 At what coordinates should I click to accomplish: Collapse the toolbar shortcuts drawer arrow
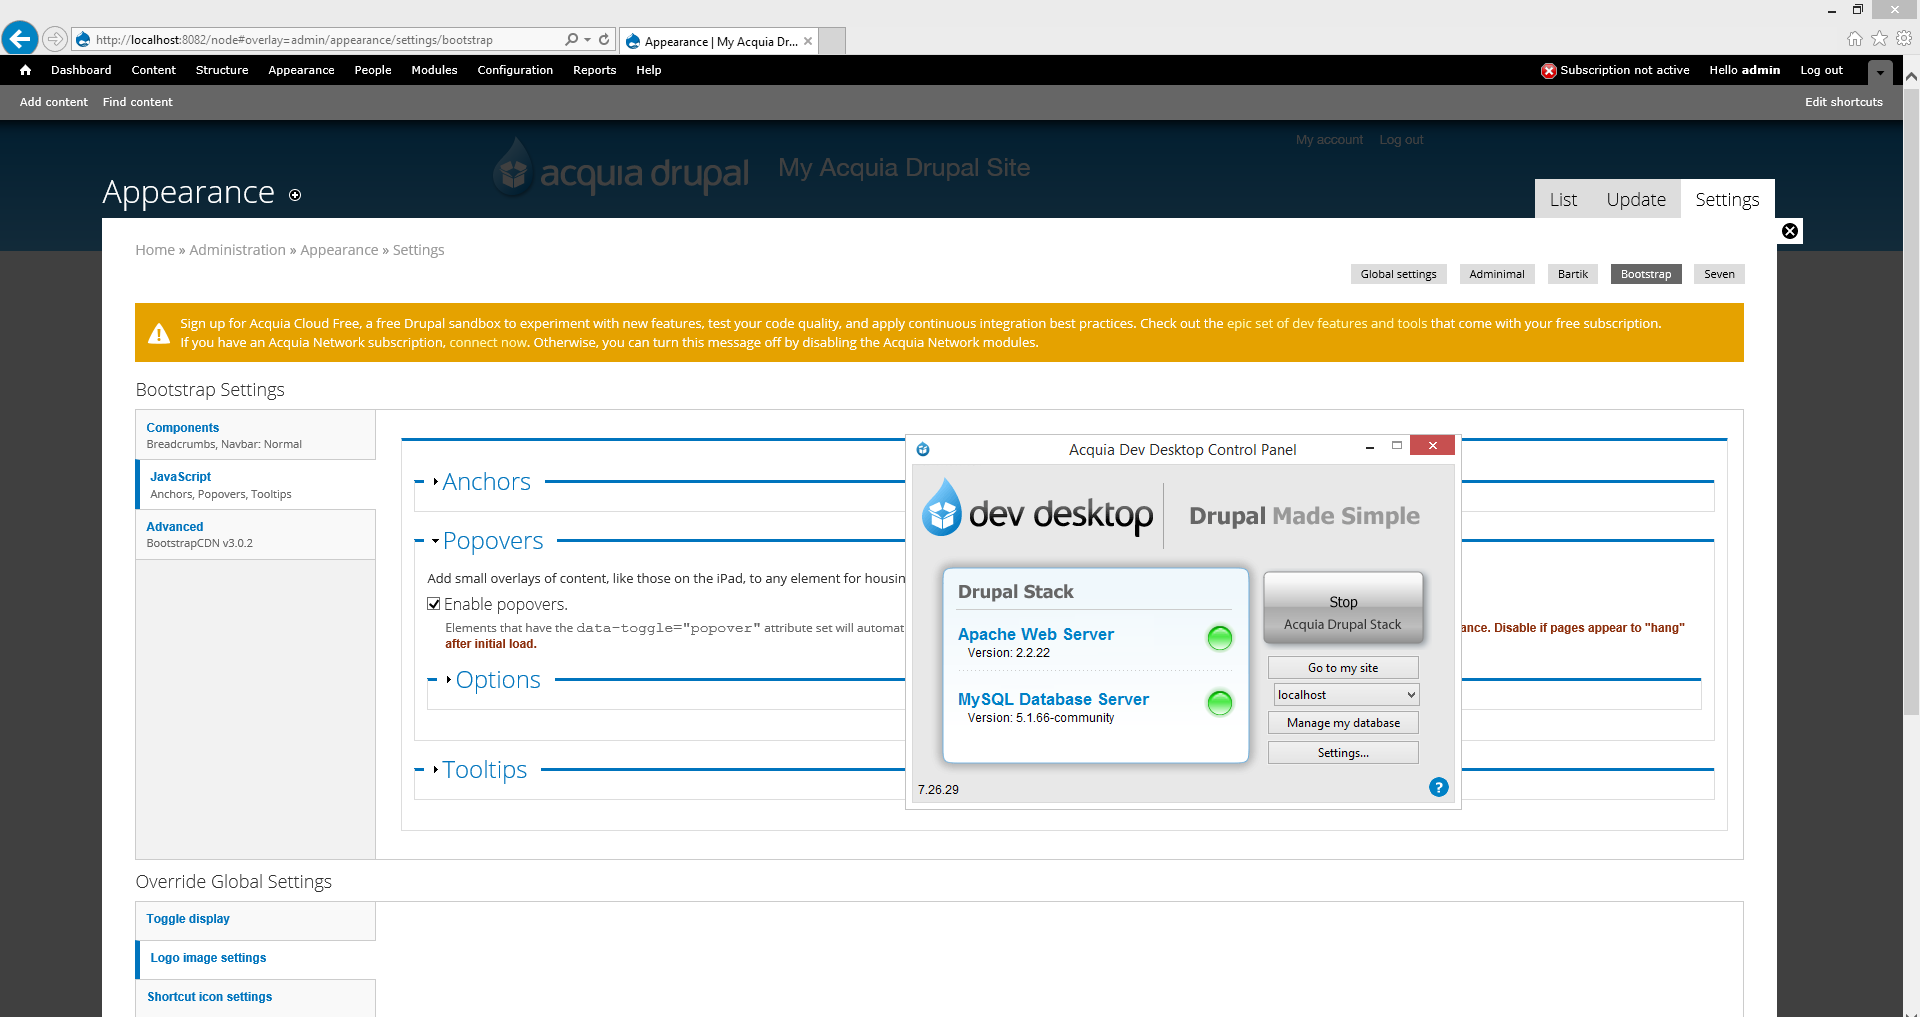coord(1880,72)
